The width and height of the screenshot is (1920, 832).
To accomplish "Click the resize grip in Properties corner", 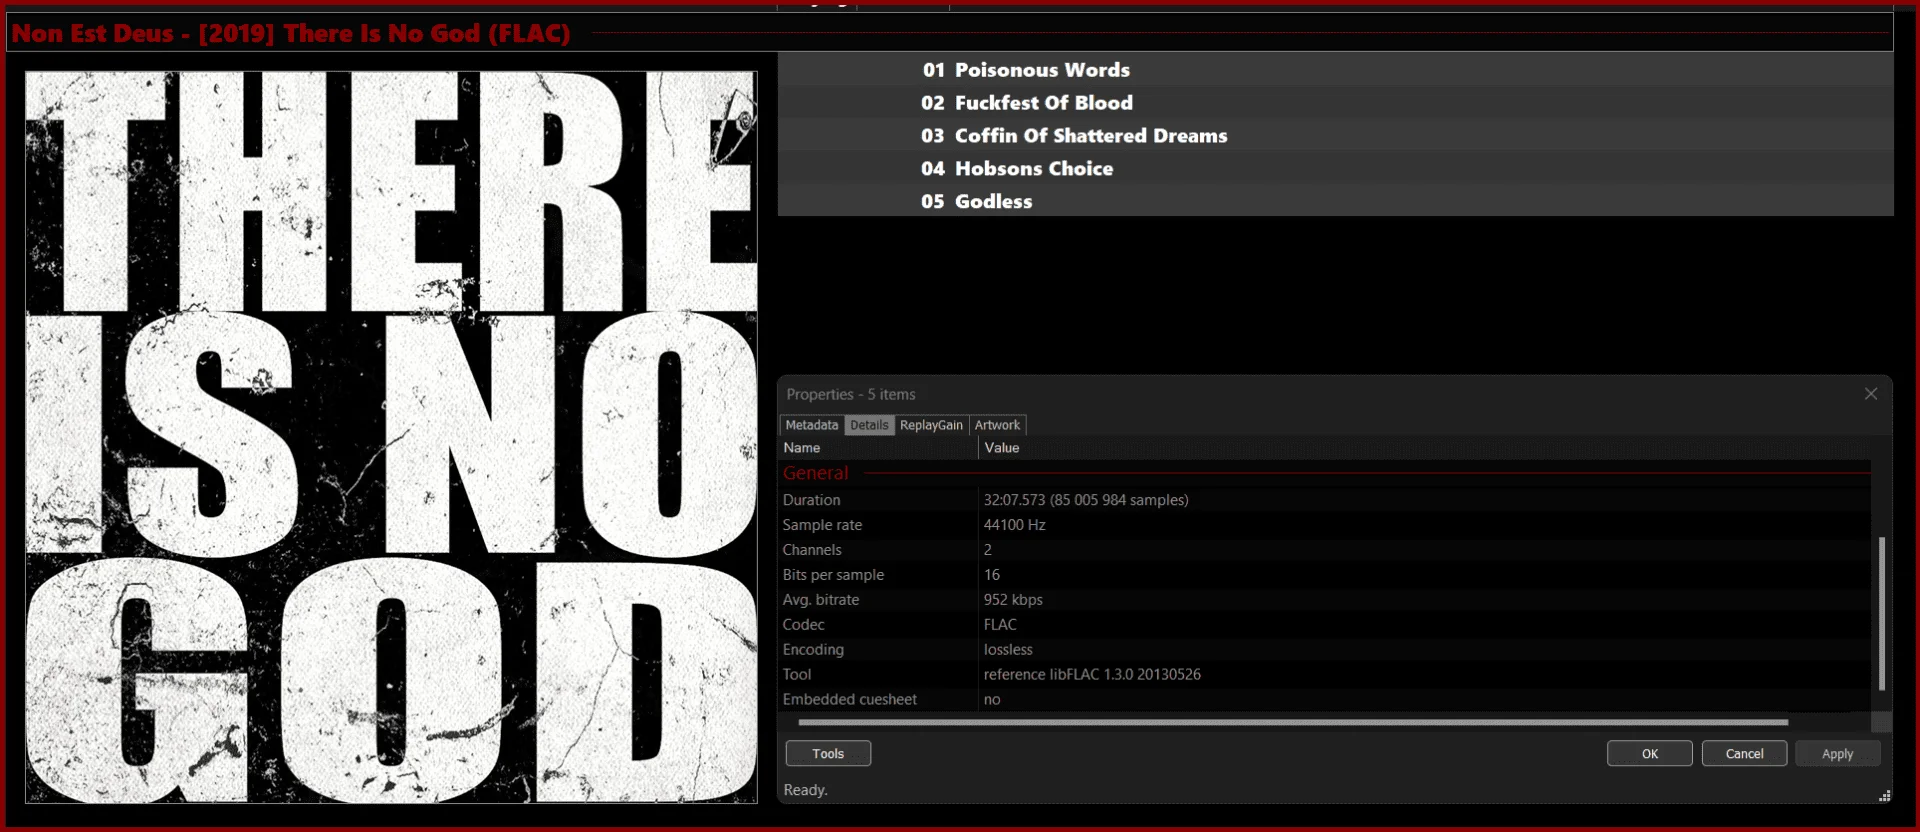I will [1884, 796].
